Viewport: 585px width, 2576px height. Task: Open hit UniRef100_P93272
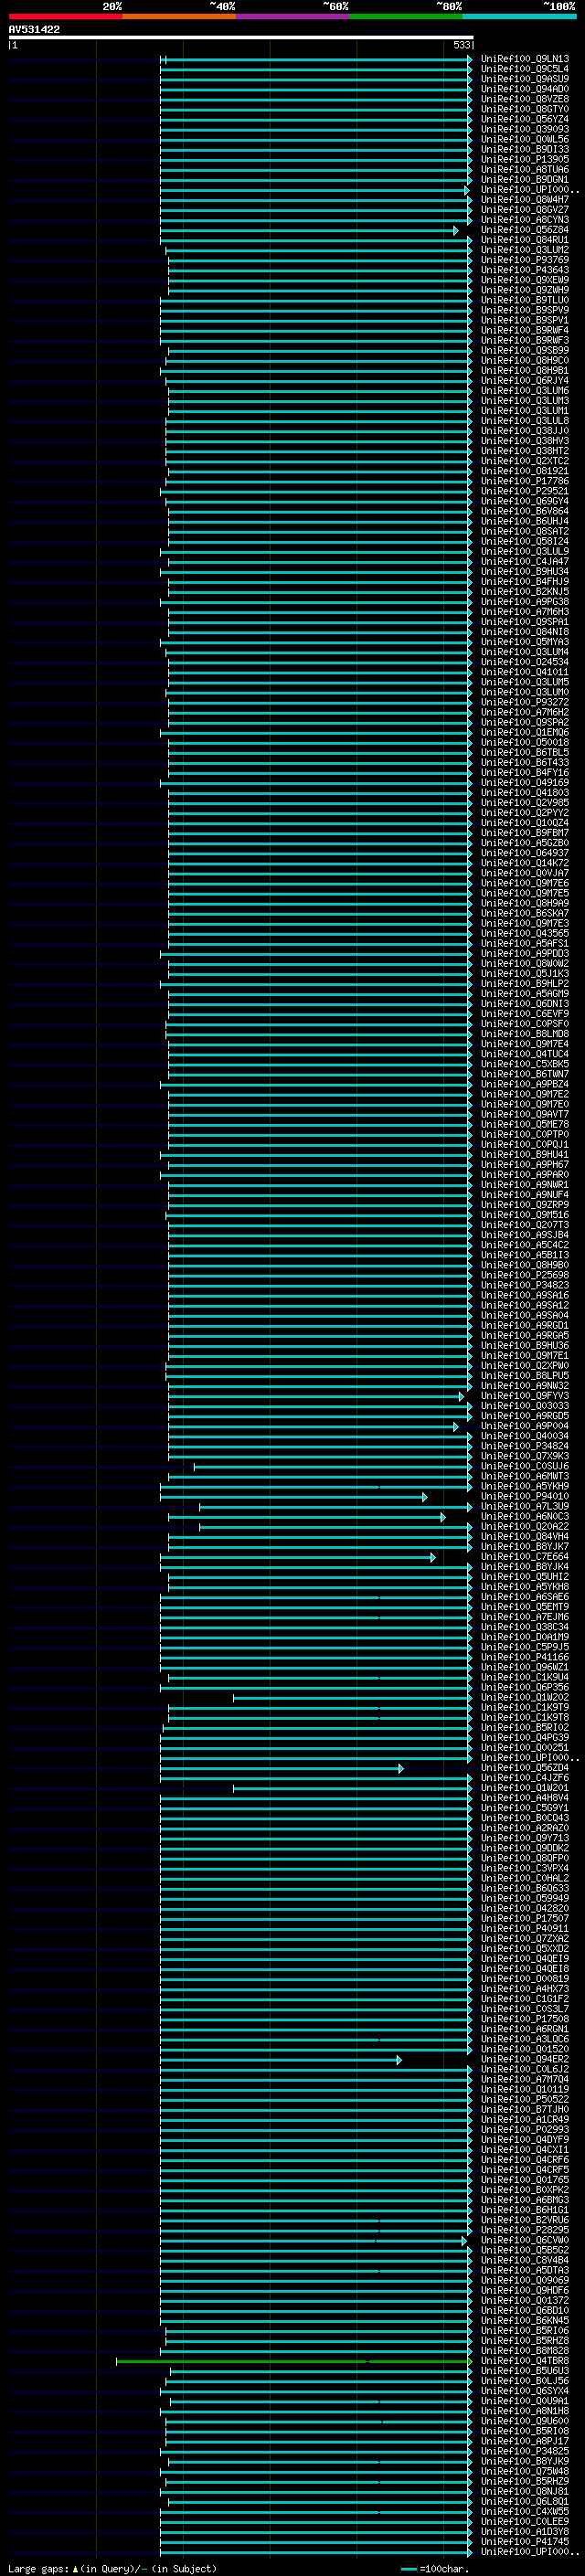tap(525, 702)
